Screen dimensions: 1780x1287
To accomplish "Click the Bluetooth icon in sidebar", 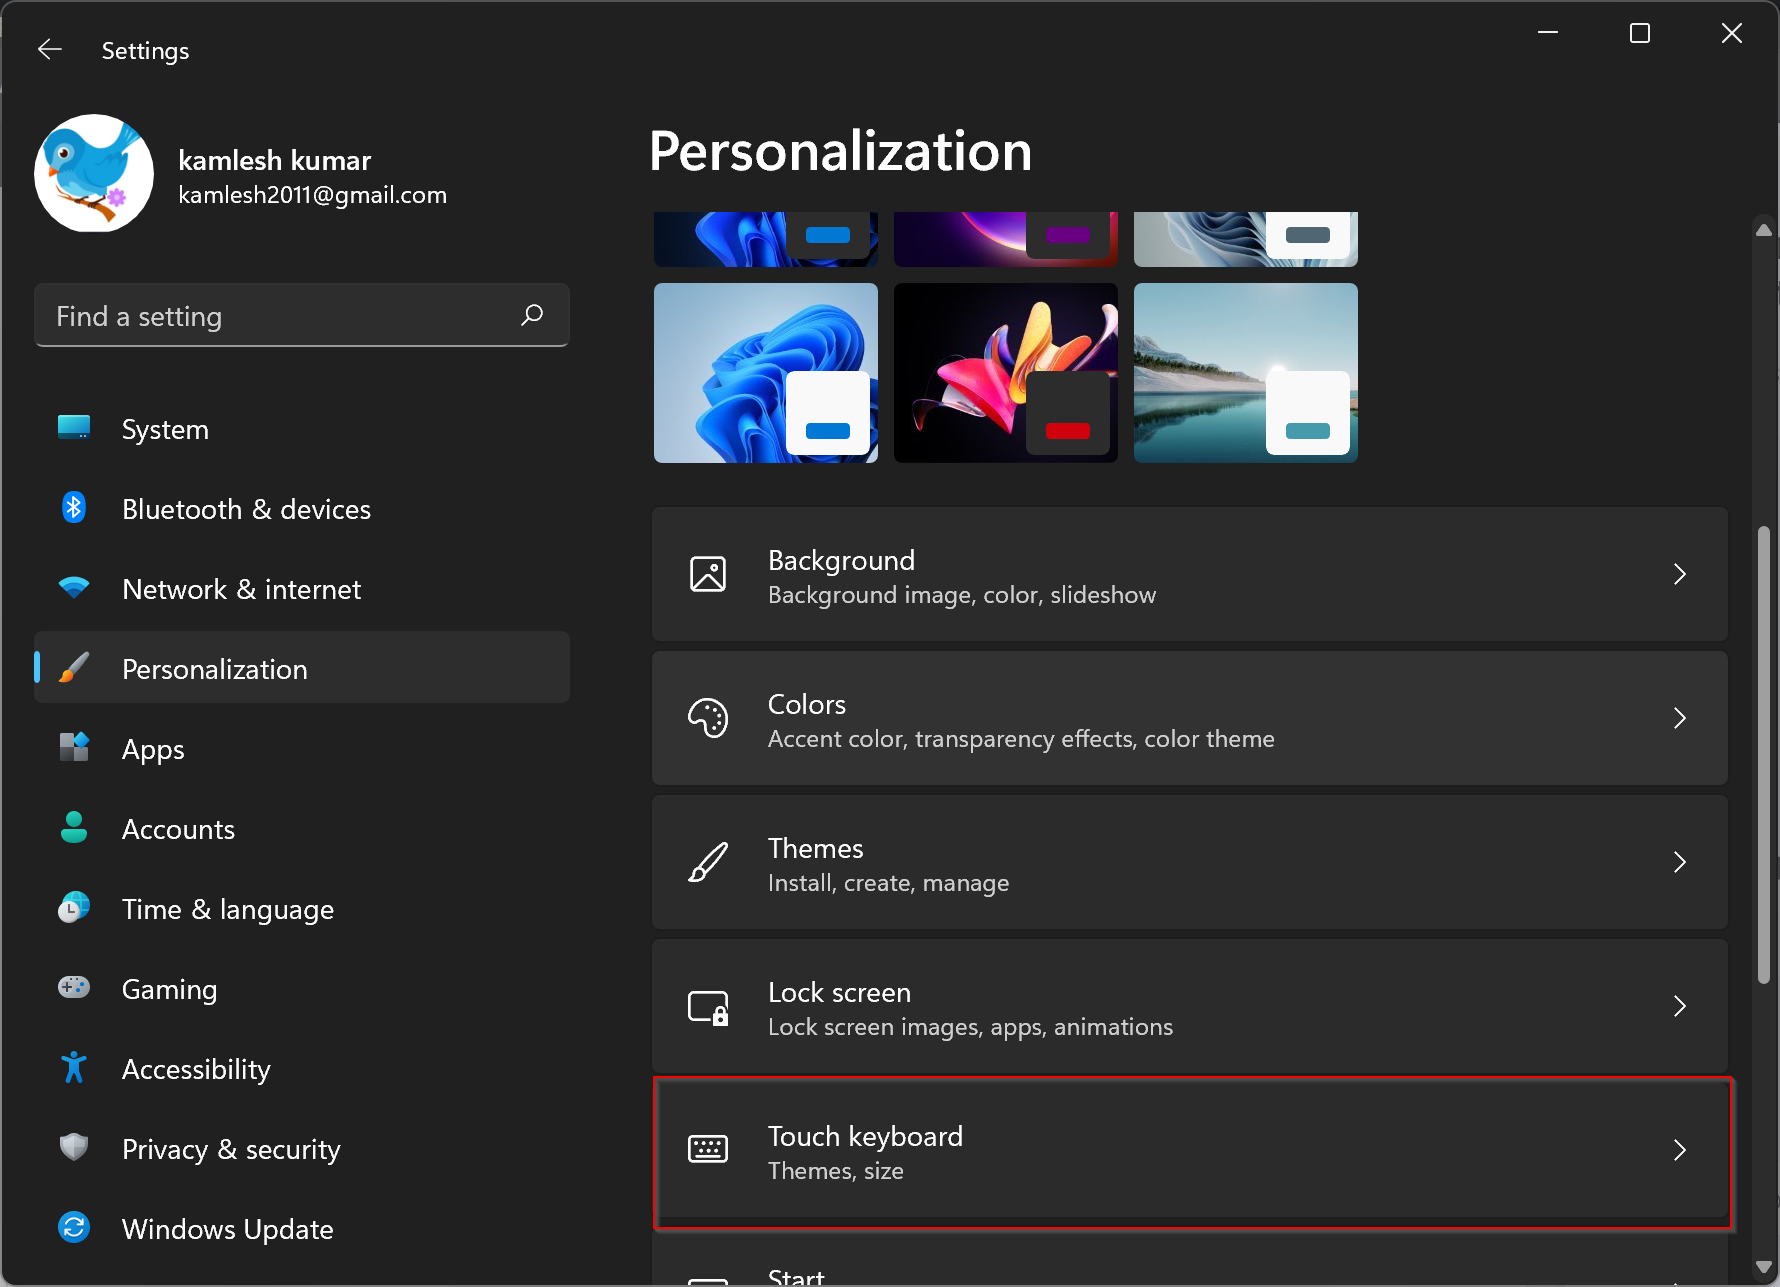I will [74, 508].
